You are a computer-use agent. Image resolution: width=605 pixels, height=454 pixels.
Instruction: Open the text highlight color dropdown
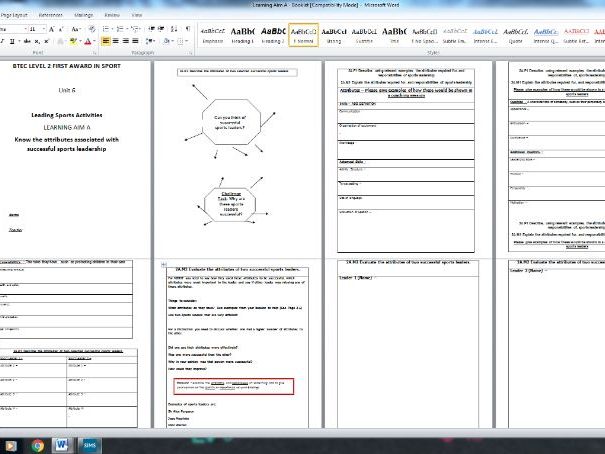[x=79, y=41]
